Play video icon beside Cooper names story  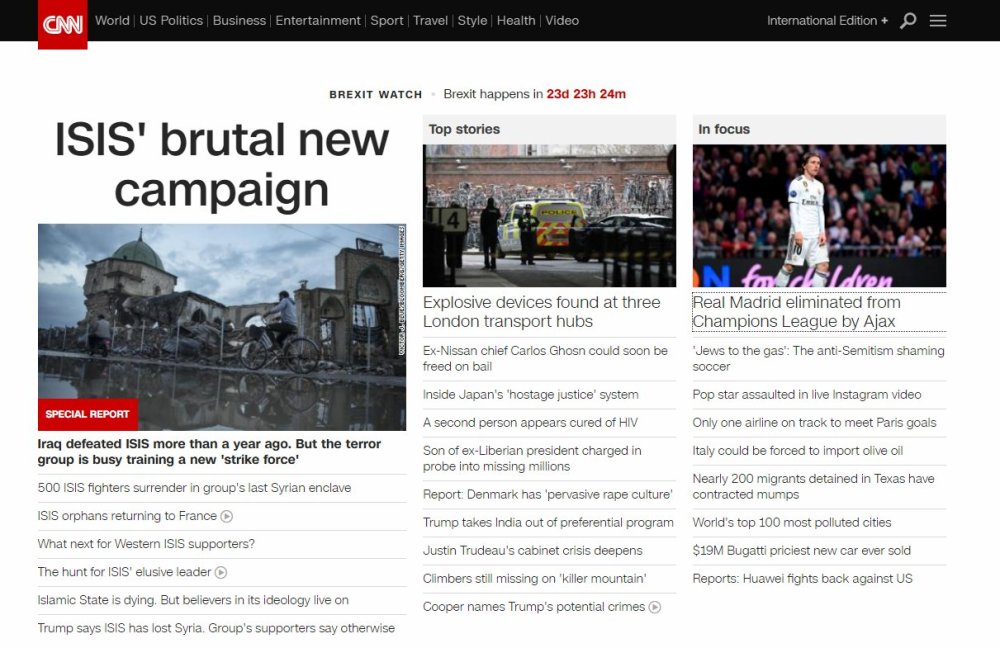(x=655, y=607)
